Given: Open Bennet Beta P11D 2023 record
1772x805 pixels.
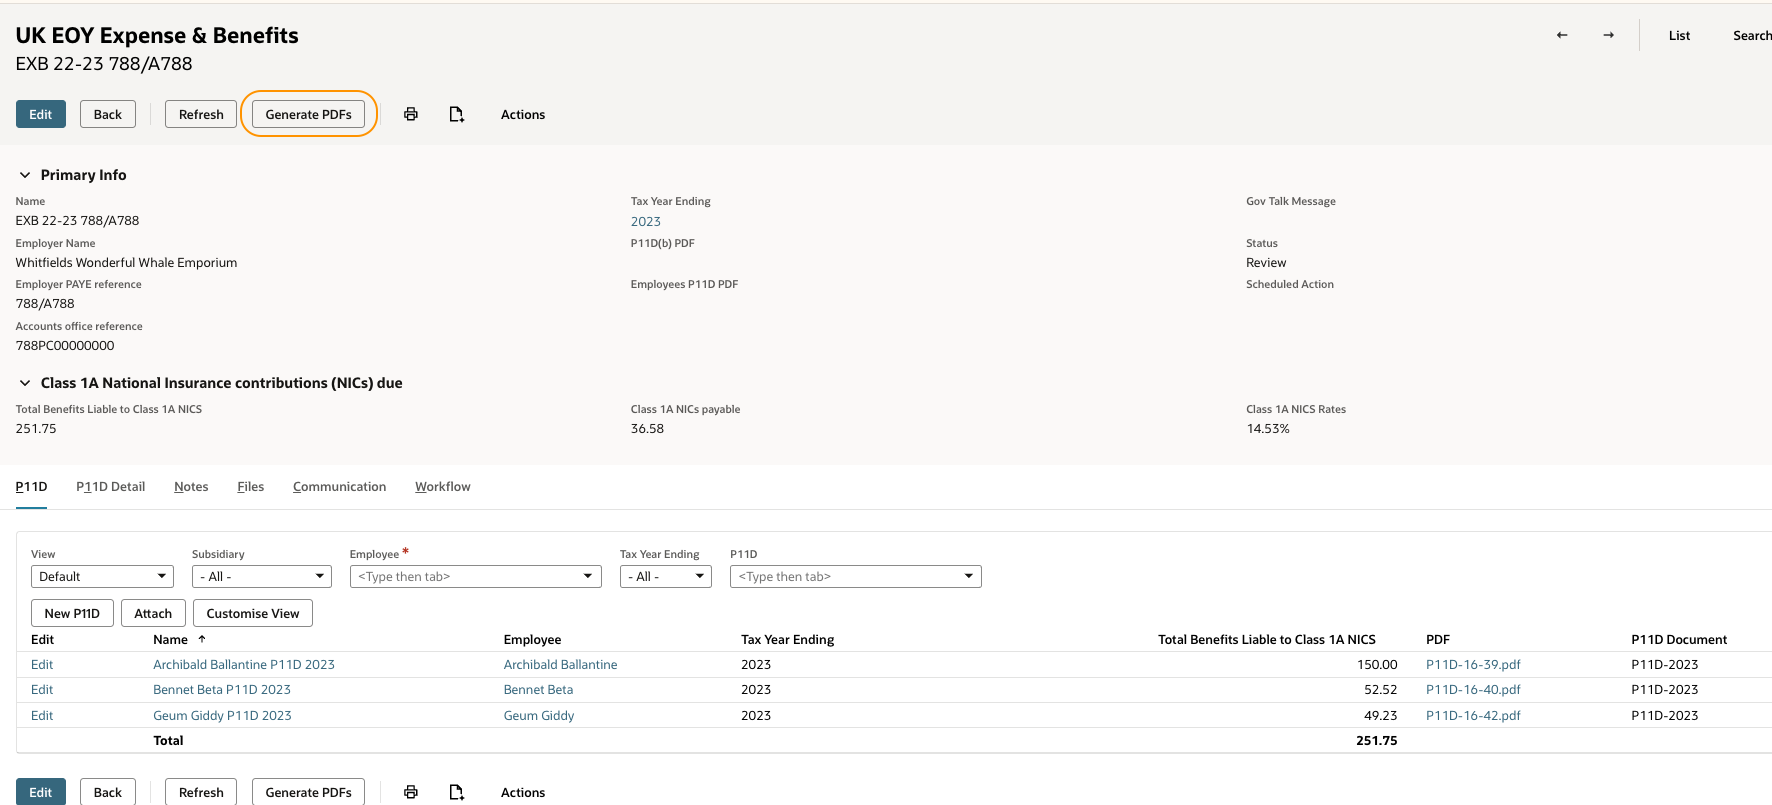Looking at the screenshot, I should coord(222,690).
